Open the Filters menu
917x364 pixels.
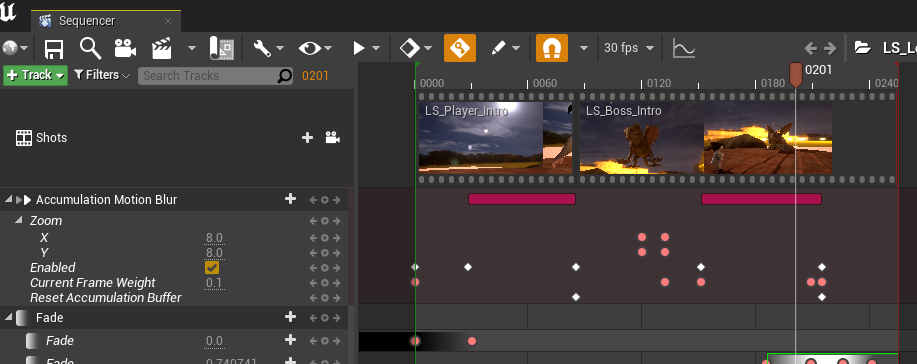(x=102, y=75)
